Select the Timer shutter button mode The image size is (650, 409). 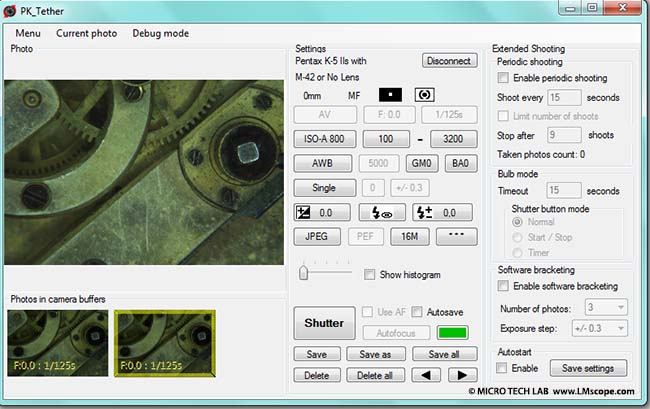(x=517, y=252)
